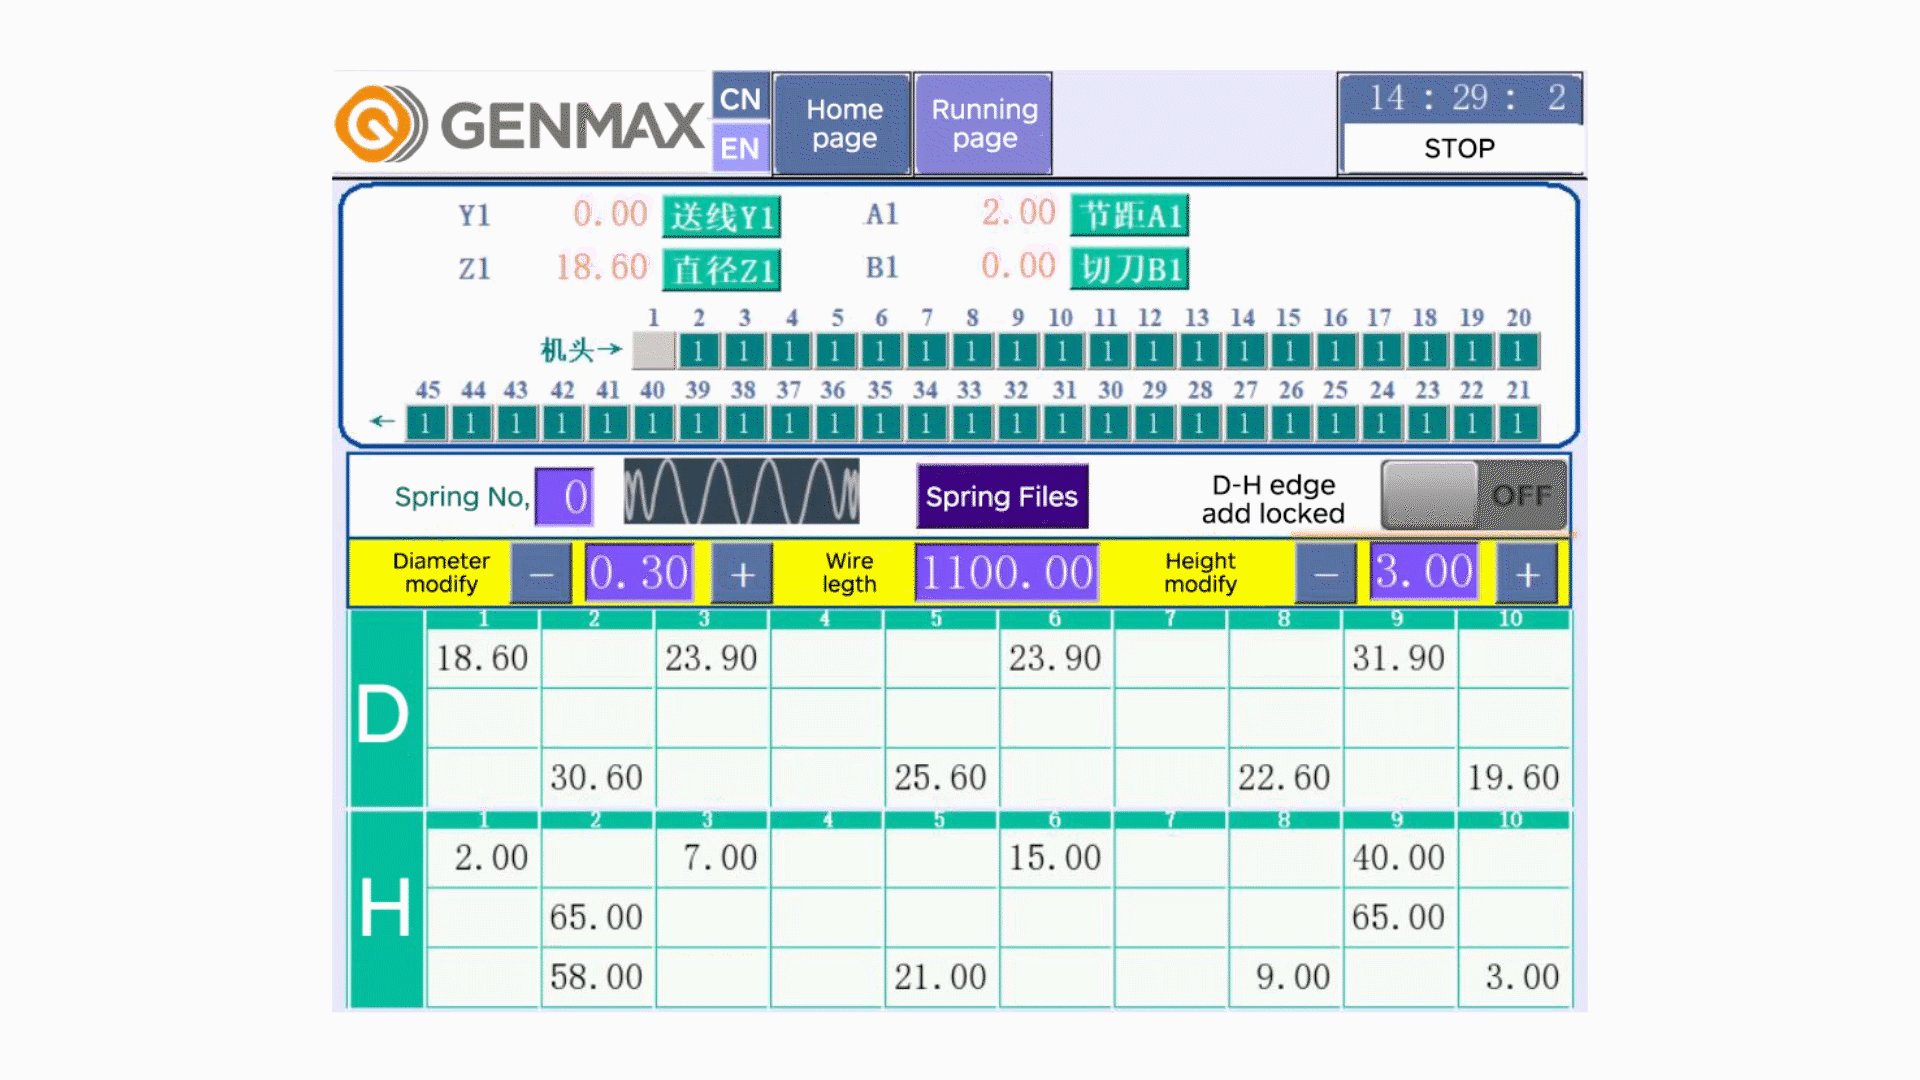Click the spring waveform preview image

tap(741, 491)
